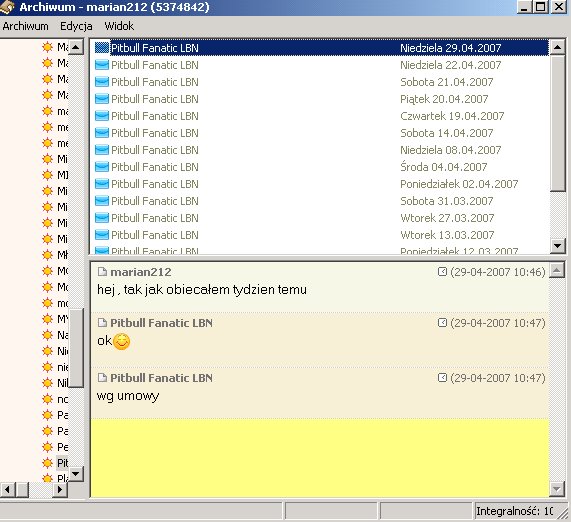Click the 'wg umowy' message text

(128, 396)
